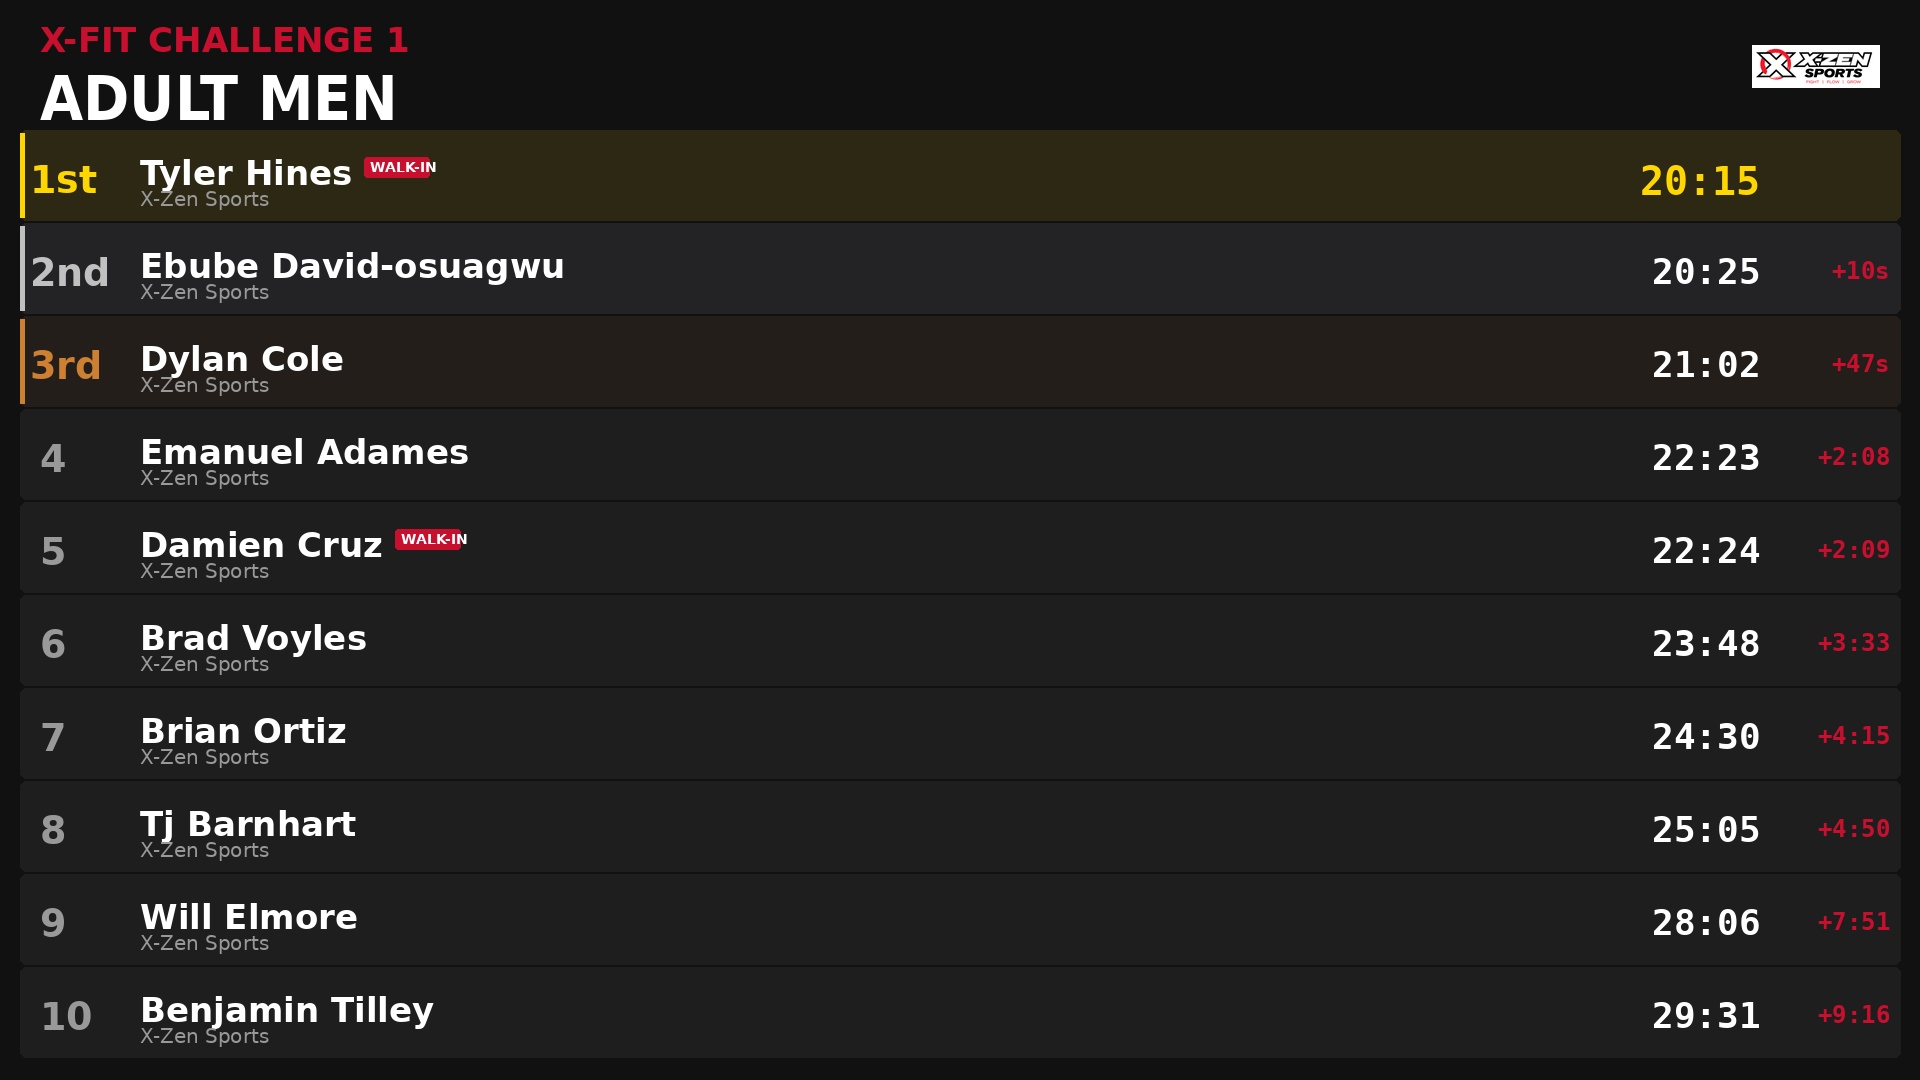Click the WALK-IN badge beside Tyler Hines
Screen dimensions: 1920x1080
point(398,168)
